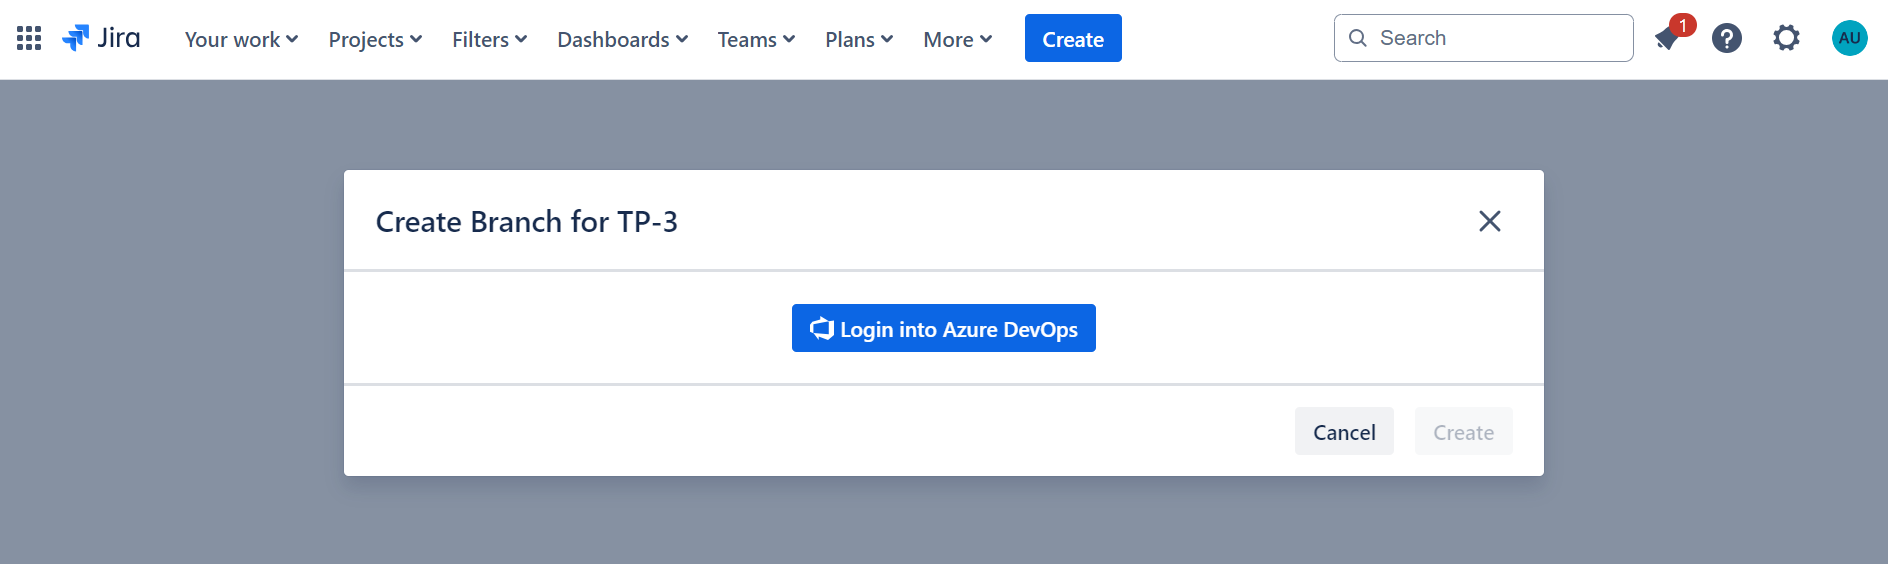Viewport: 1888px width, 564px height.
Task: Cancel the Create Branch dialog
Action: coord(1344,431)
